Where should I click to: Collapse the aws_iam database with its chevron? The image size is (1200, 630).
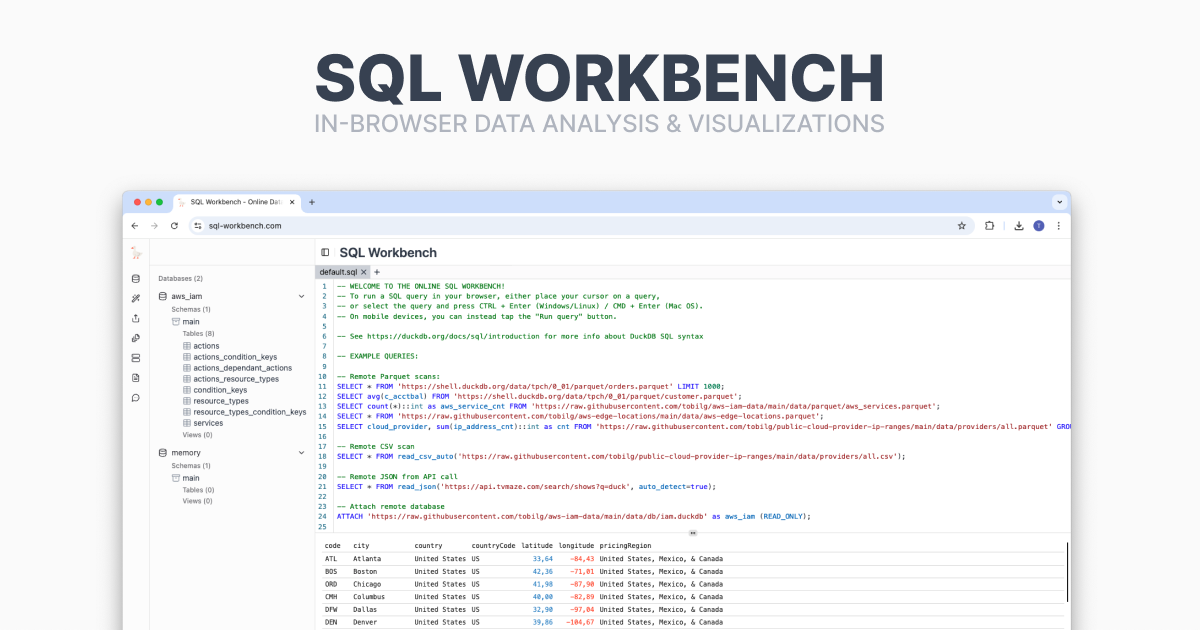pos(301,295)
